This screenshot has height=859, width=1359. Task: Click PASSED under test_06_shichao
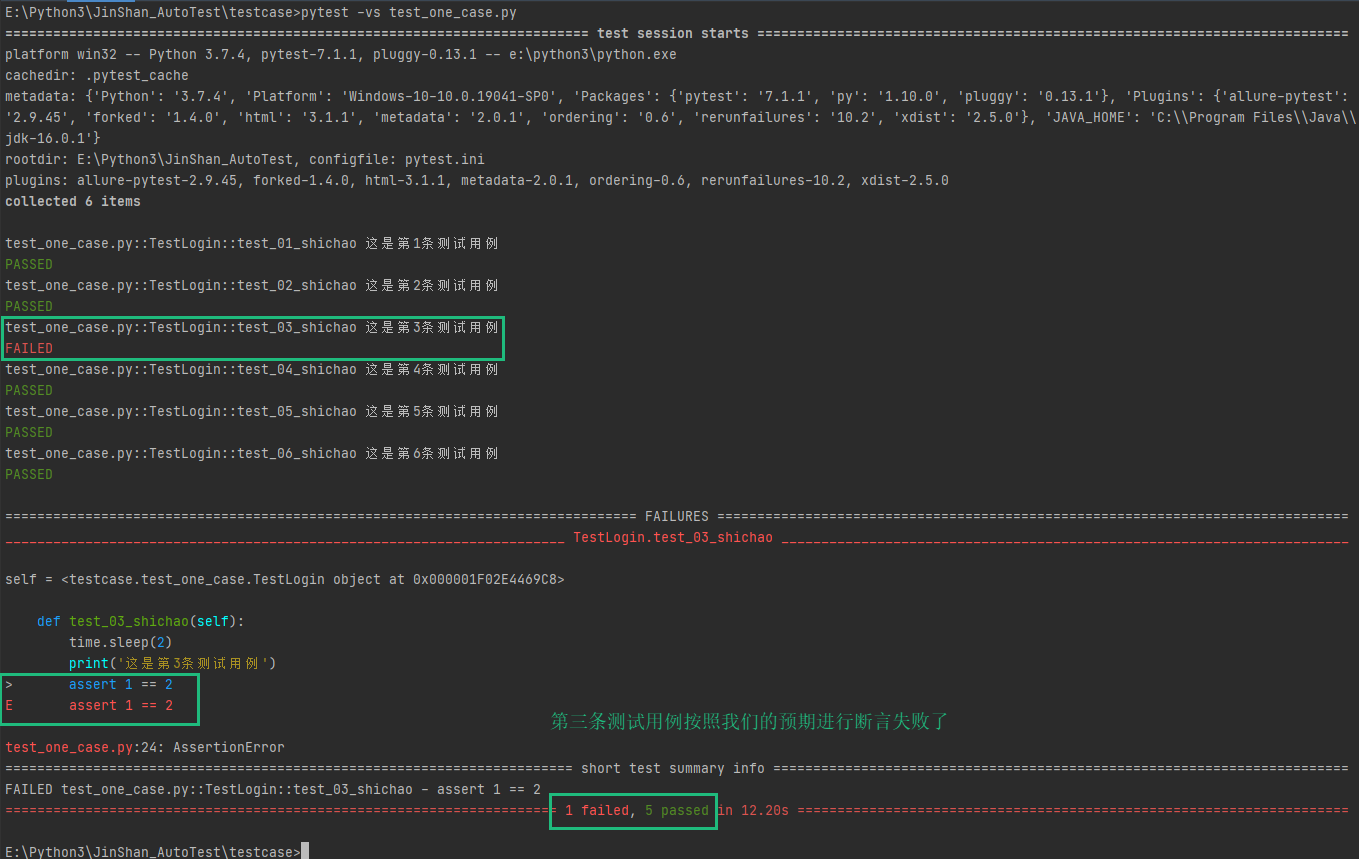pos(29,474)
